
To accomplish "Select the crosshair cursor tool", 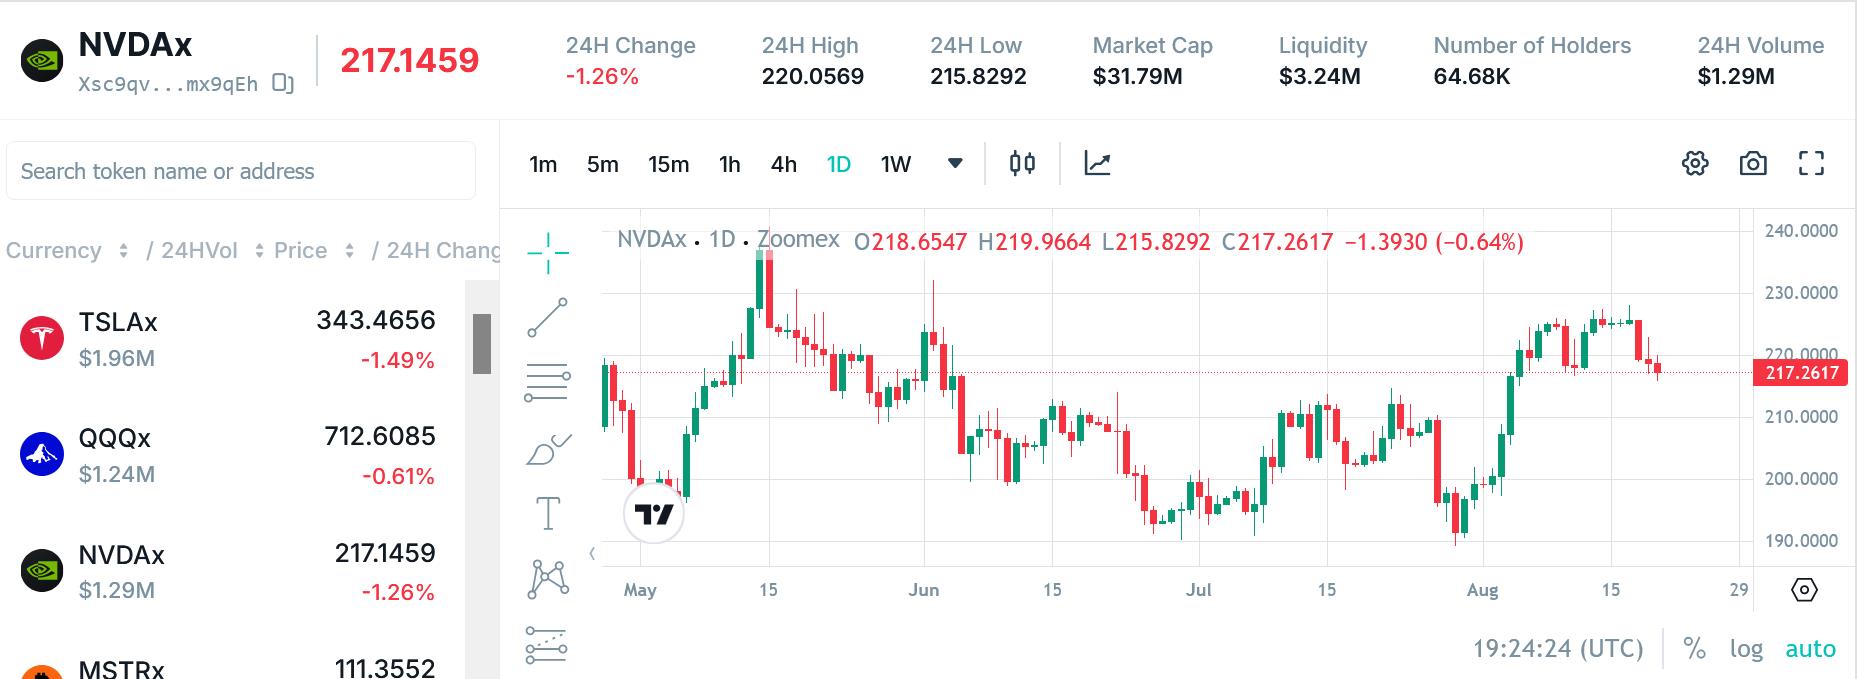I will click(x=548, y=253).
